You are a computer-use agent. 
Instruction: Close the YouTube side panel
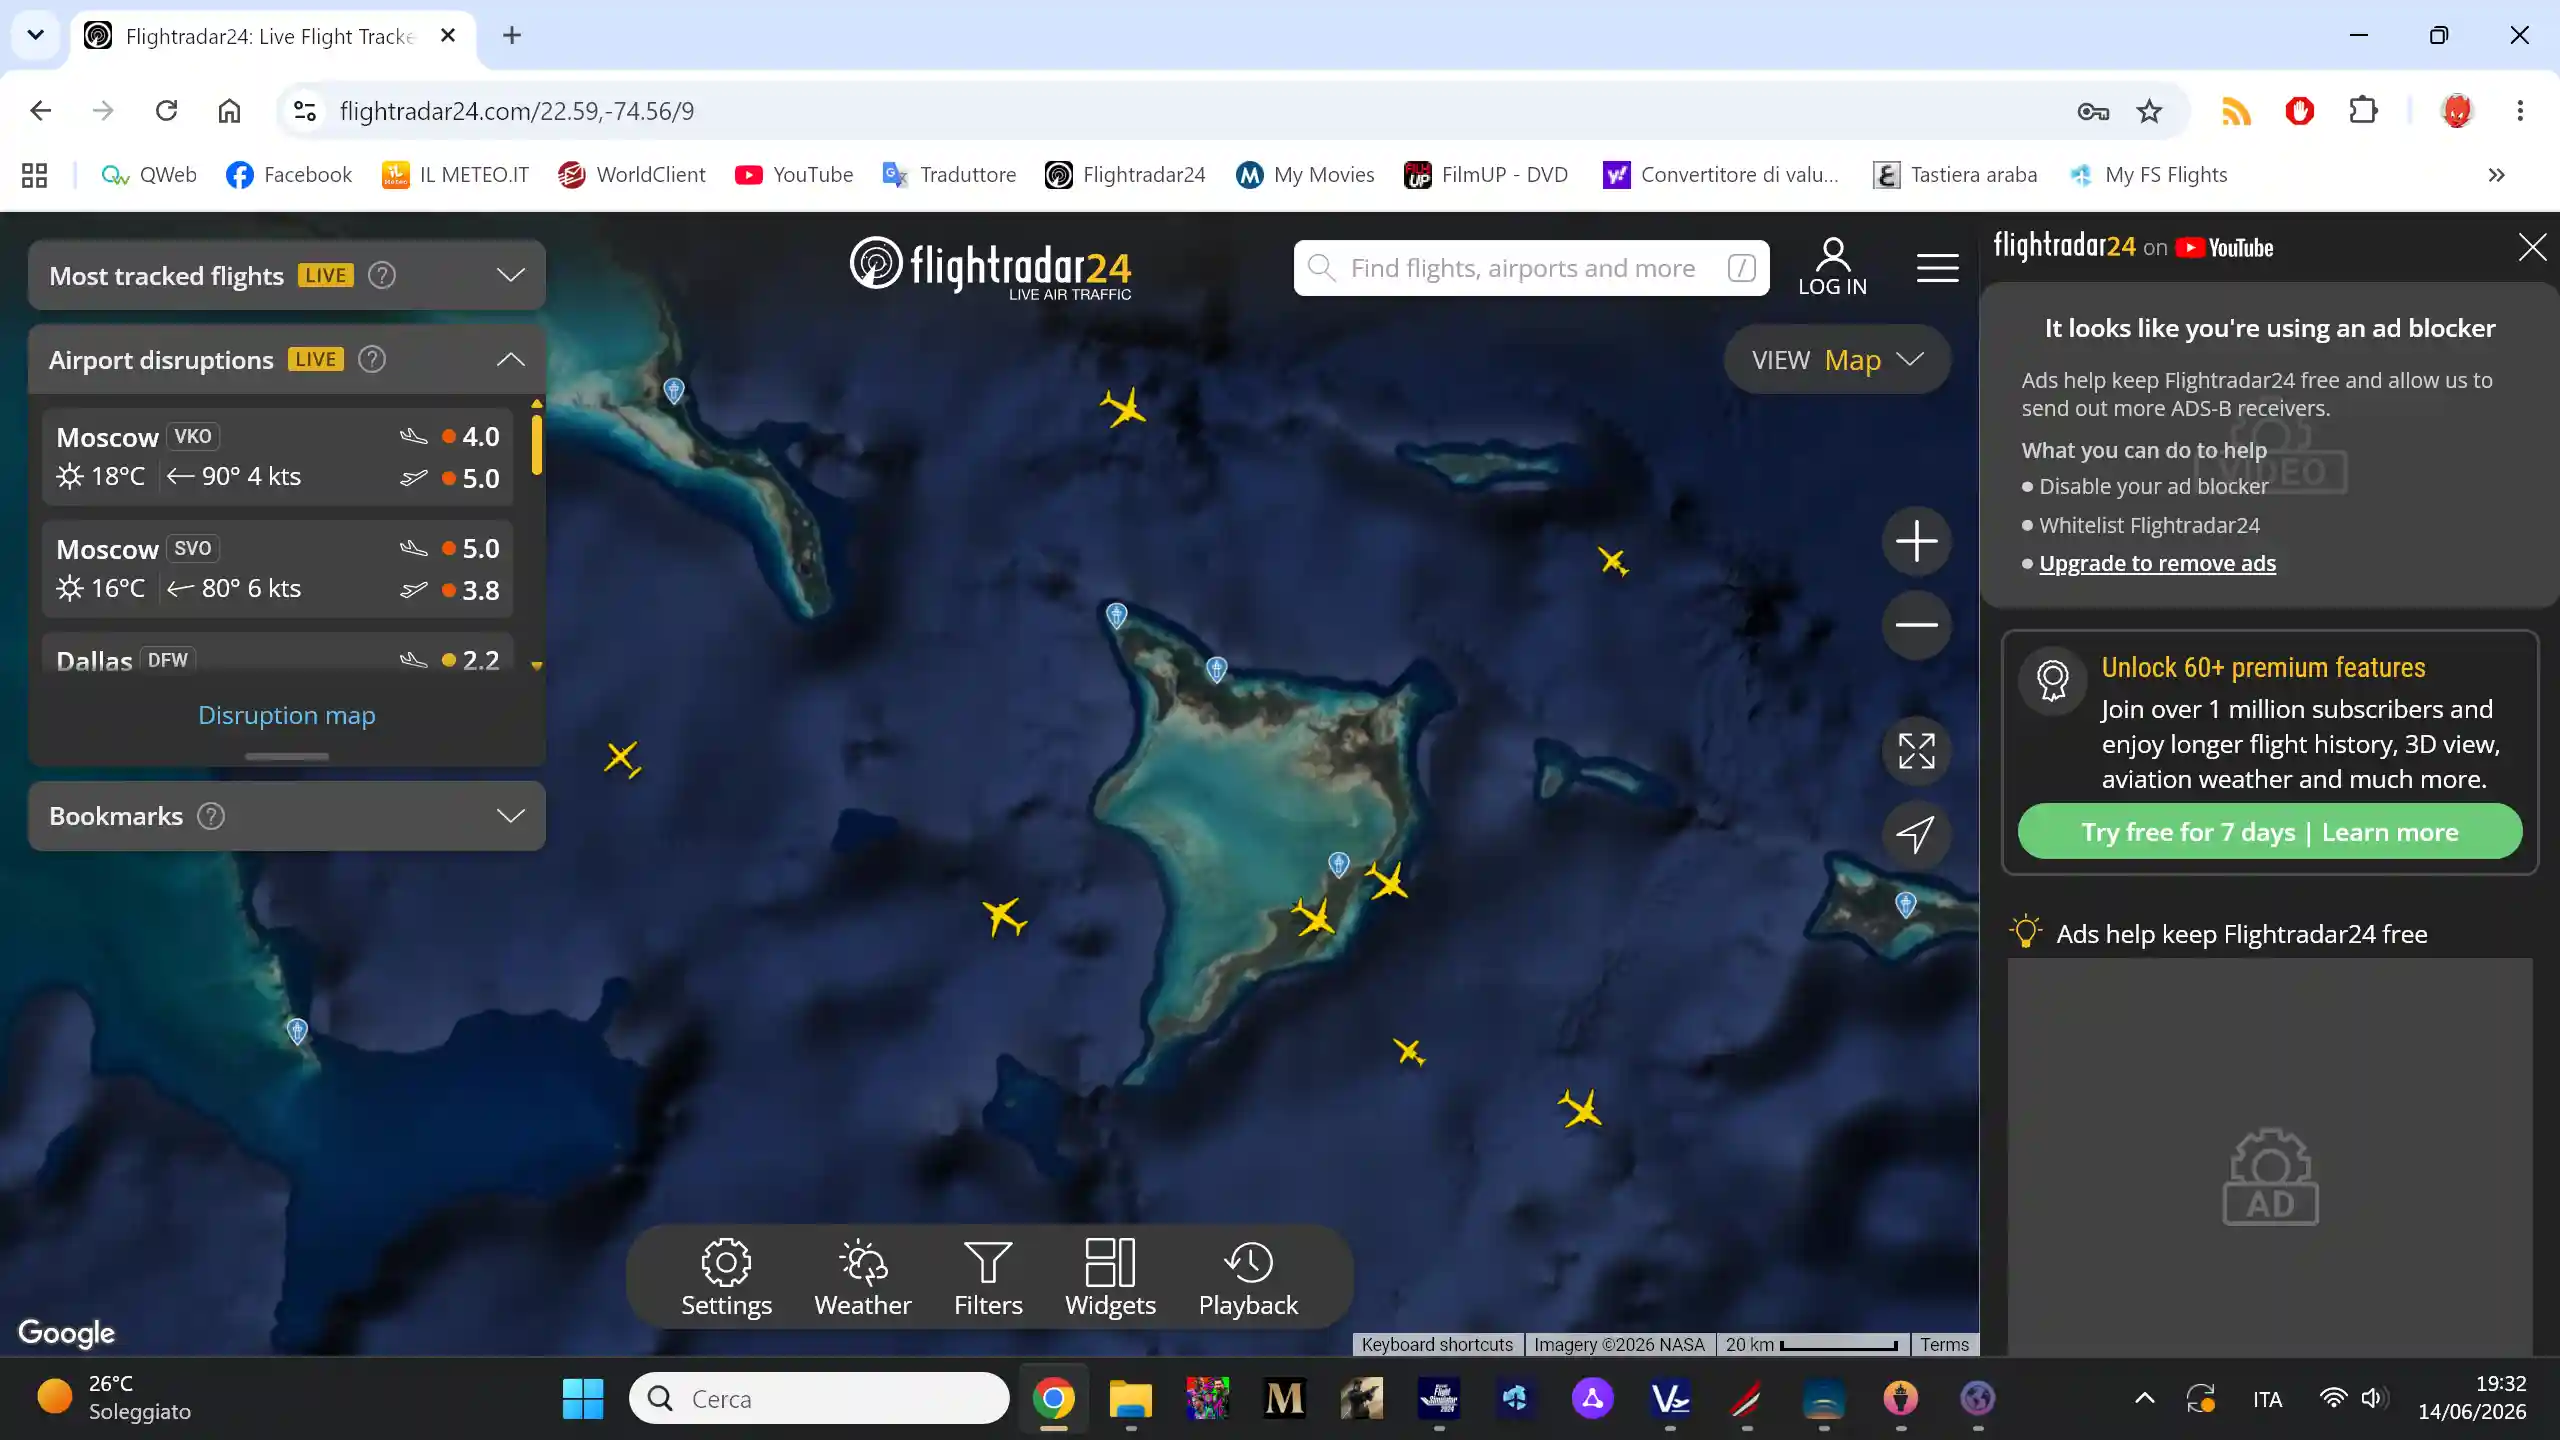click(2532, 247)
